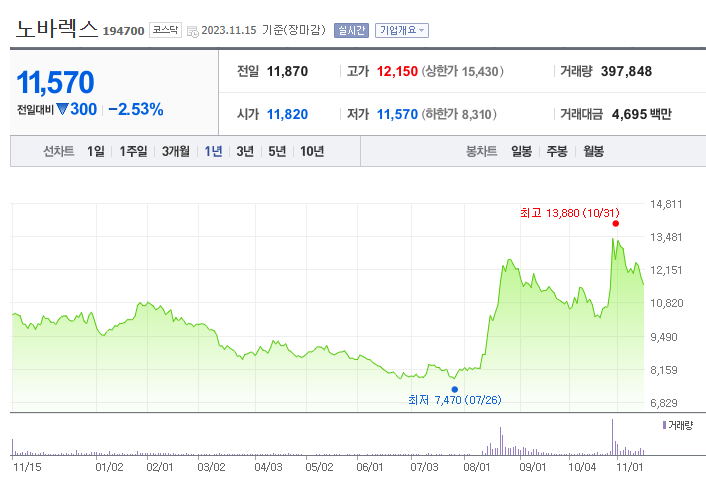Screen dimensions: 706x496
Task: Select the 1일 line chart tab
Action: click(x=95, y=151)
